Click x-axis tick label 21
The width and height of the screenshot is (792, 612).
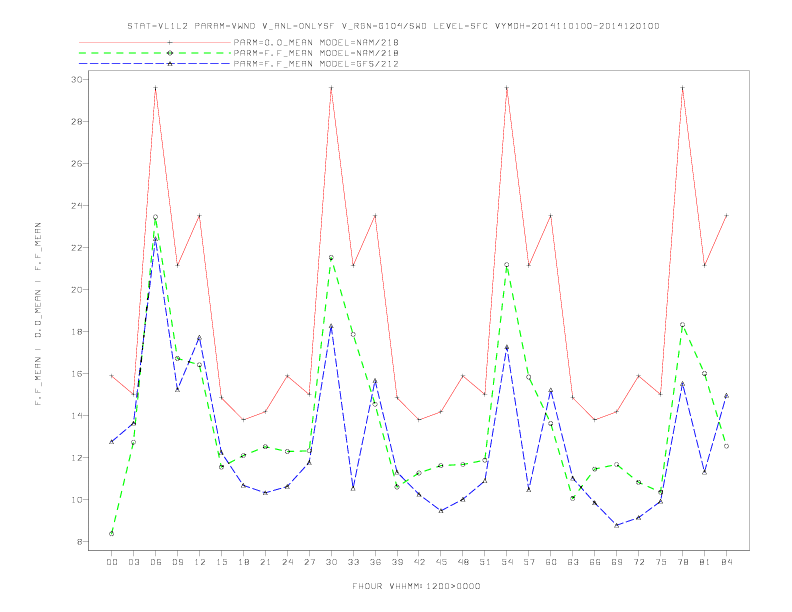(x=265, y=562)
